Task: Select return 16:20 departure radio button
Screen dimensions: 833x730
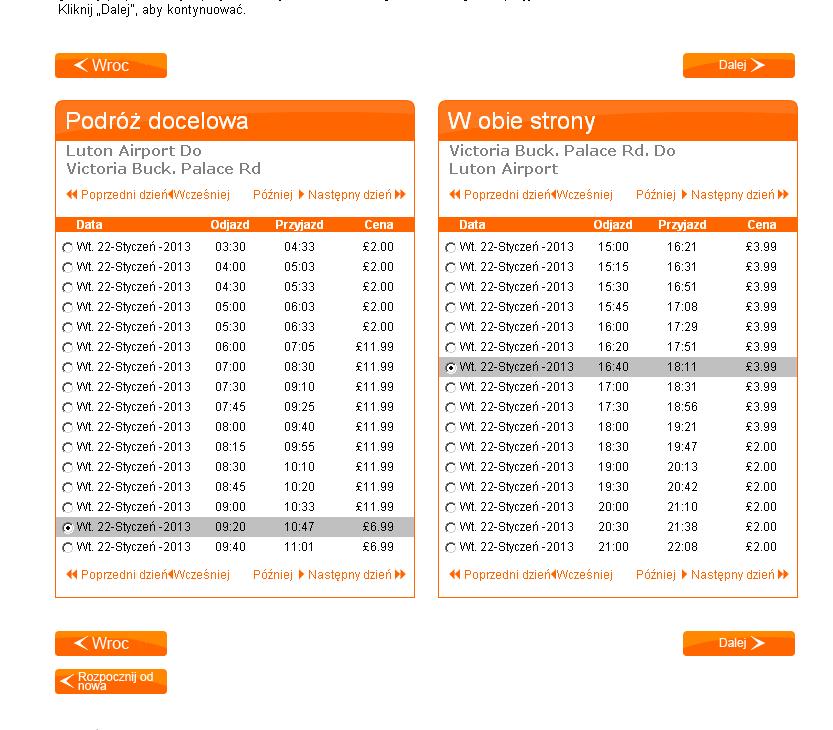Action: coord(450,347)
